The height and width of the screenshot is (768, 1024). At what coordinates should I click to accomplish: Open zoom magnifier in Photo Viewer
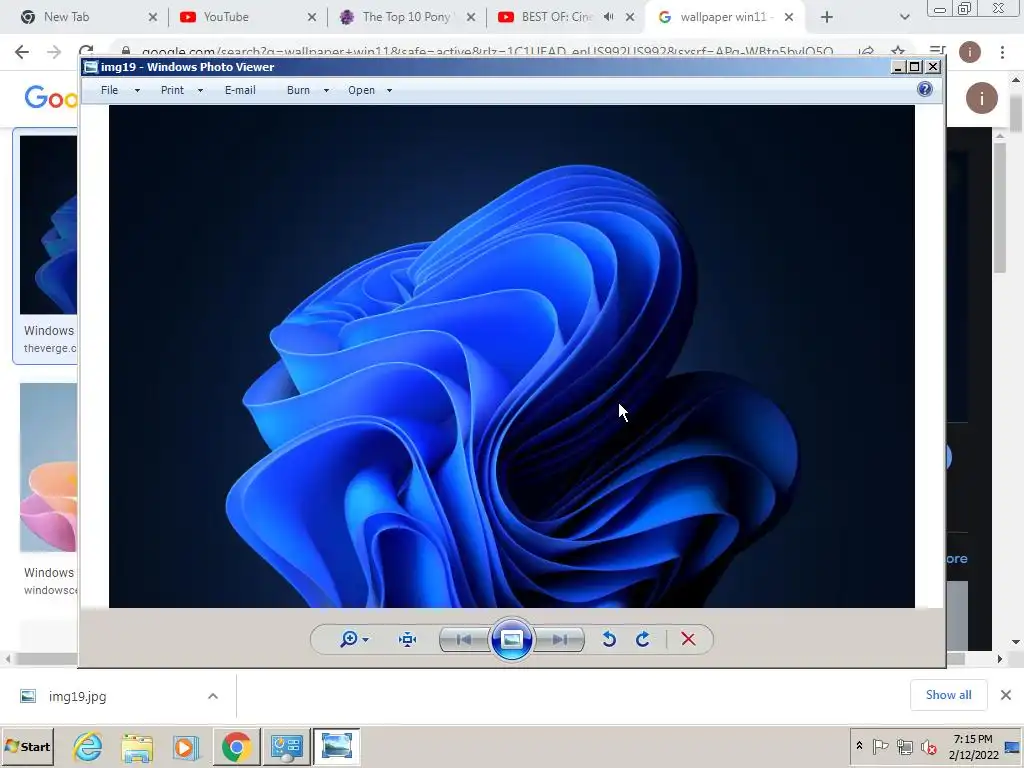point(349,639)
